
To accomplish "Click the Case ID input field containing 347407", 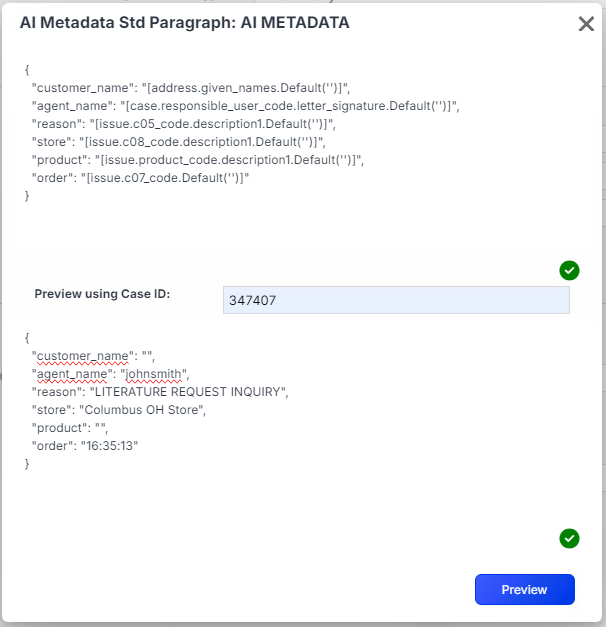I will point(396,300).
